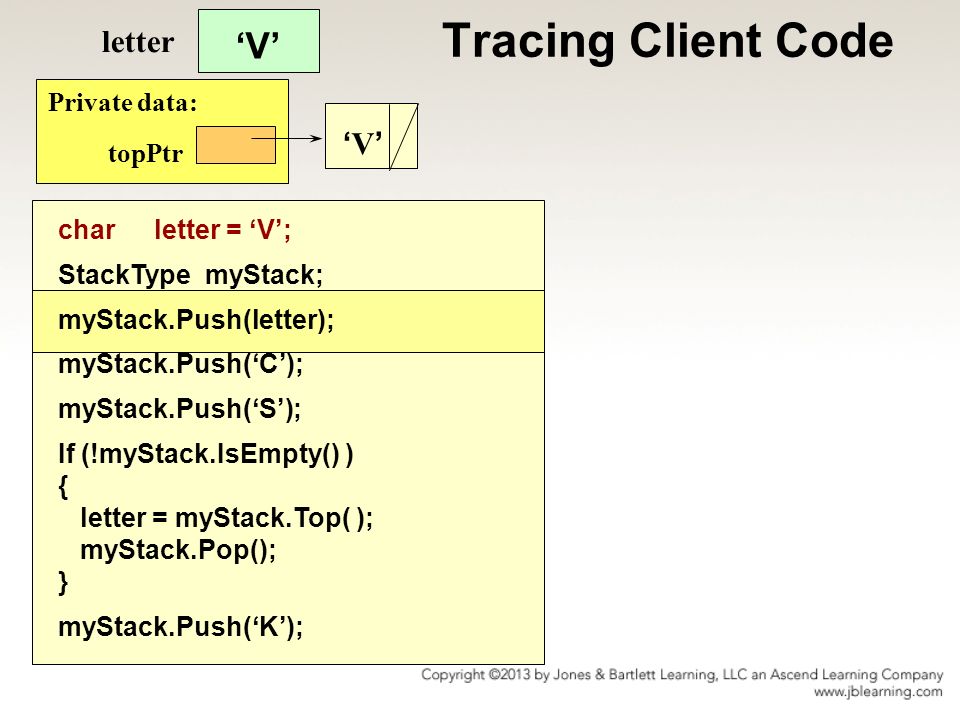Click the 'Private data:' heading
Image resolution: width=960 pixels, height=720 pixels.
tap(122, 102)
